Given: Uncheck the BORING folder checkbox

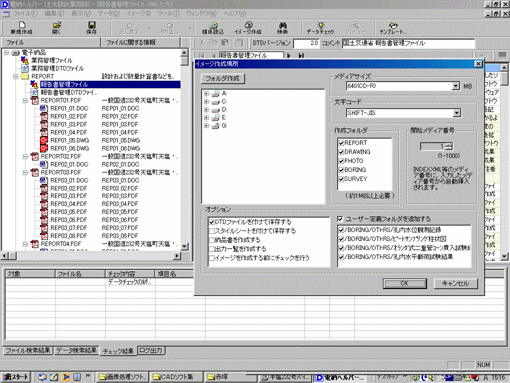Looking at the screenshot, I should [341, 170].
